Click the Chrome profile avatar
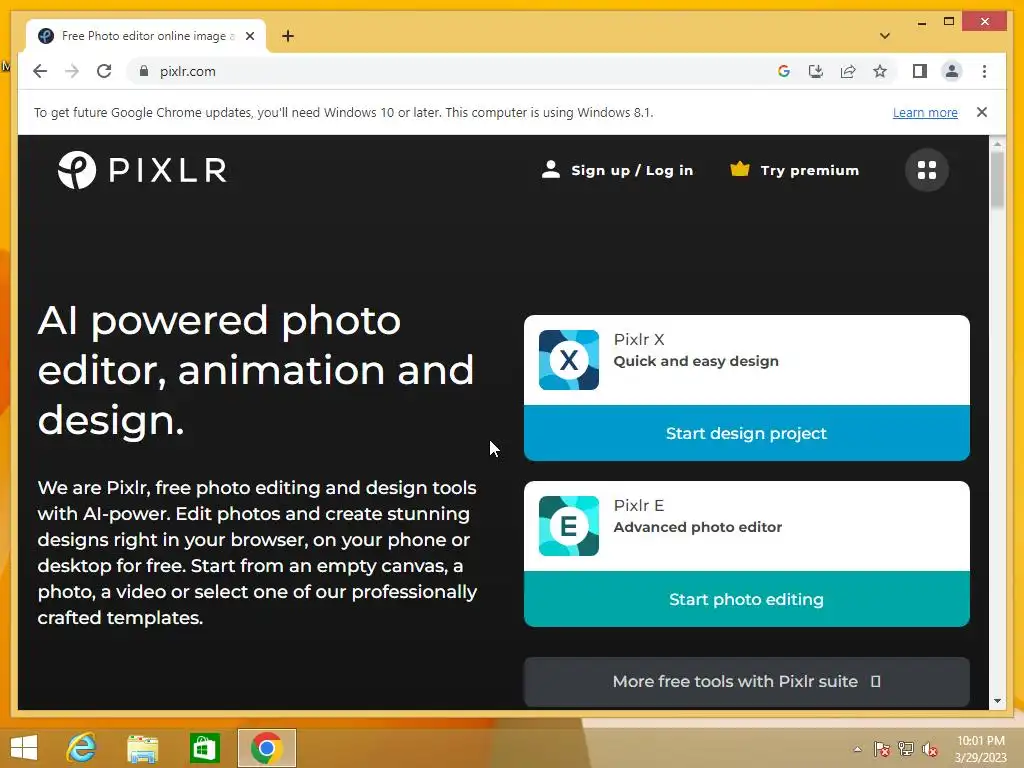The height and width of the screenshot is (768, 1024). pos(952,71)
